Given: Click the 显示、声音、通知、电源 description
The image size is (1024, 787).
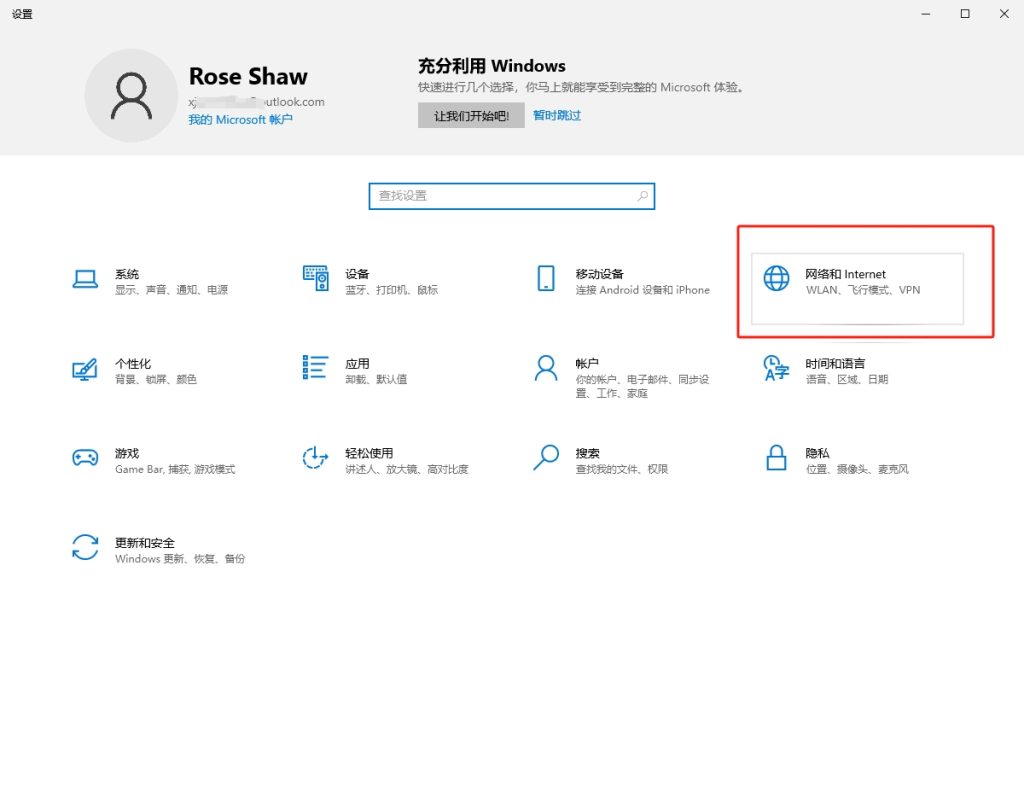Looking at the screenshot, I should [x=172, y=290].
